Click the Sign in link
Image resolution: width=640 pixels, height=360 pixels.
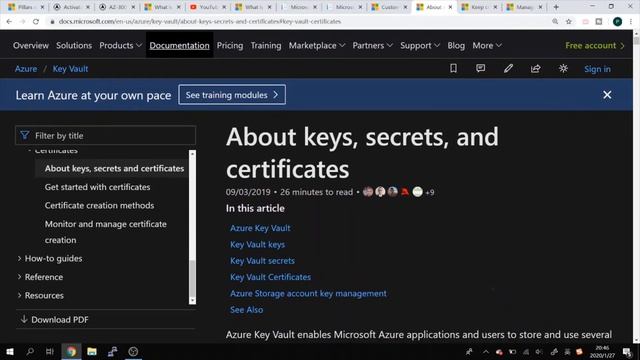coord(597,69)
